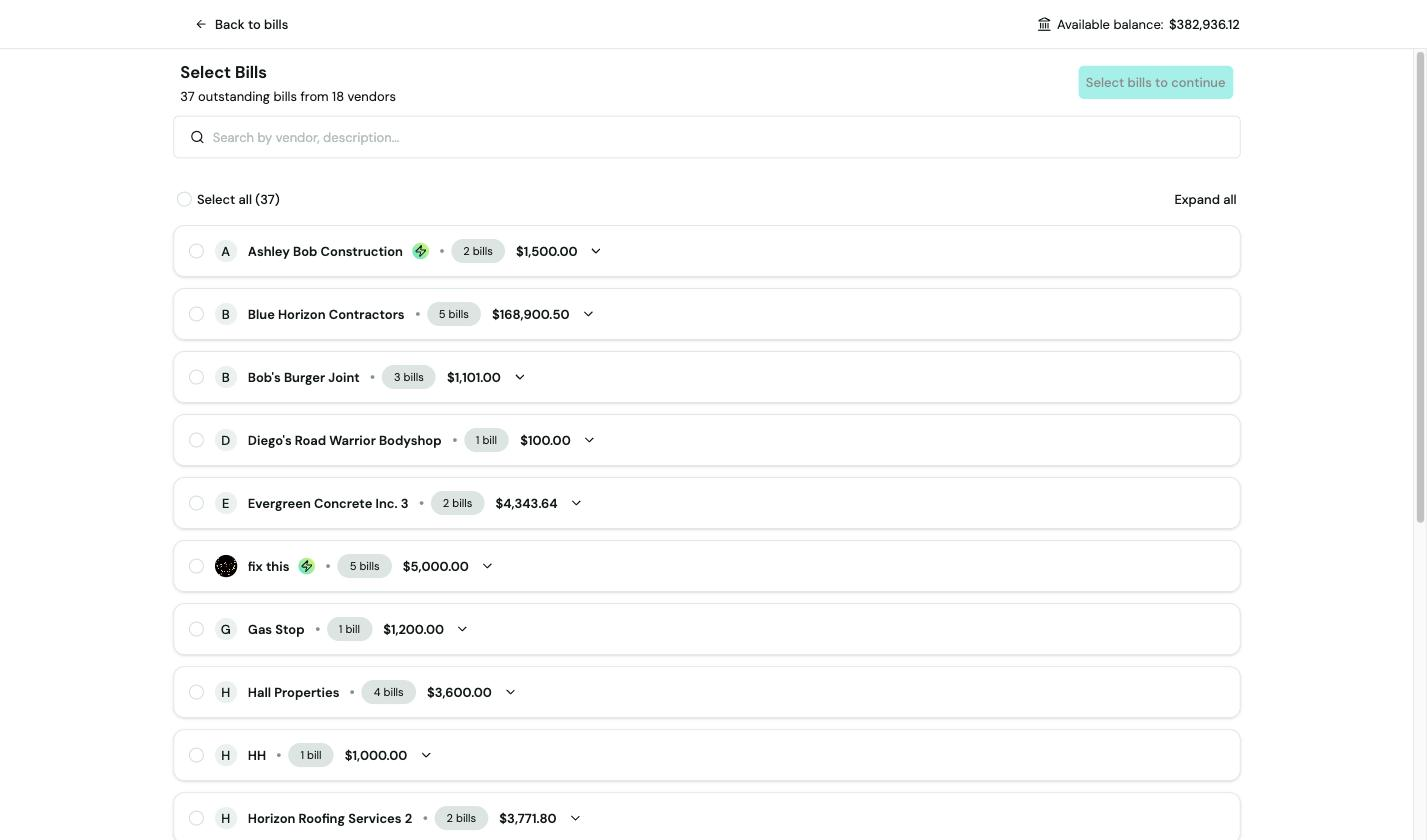1427x840 pixels.
Task: Expand Blue Horizon Contractors bills chevron
Action: pos(588,314)
